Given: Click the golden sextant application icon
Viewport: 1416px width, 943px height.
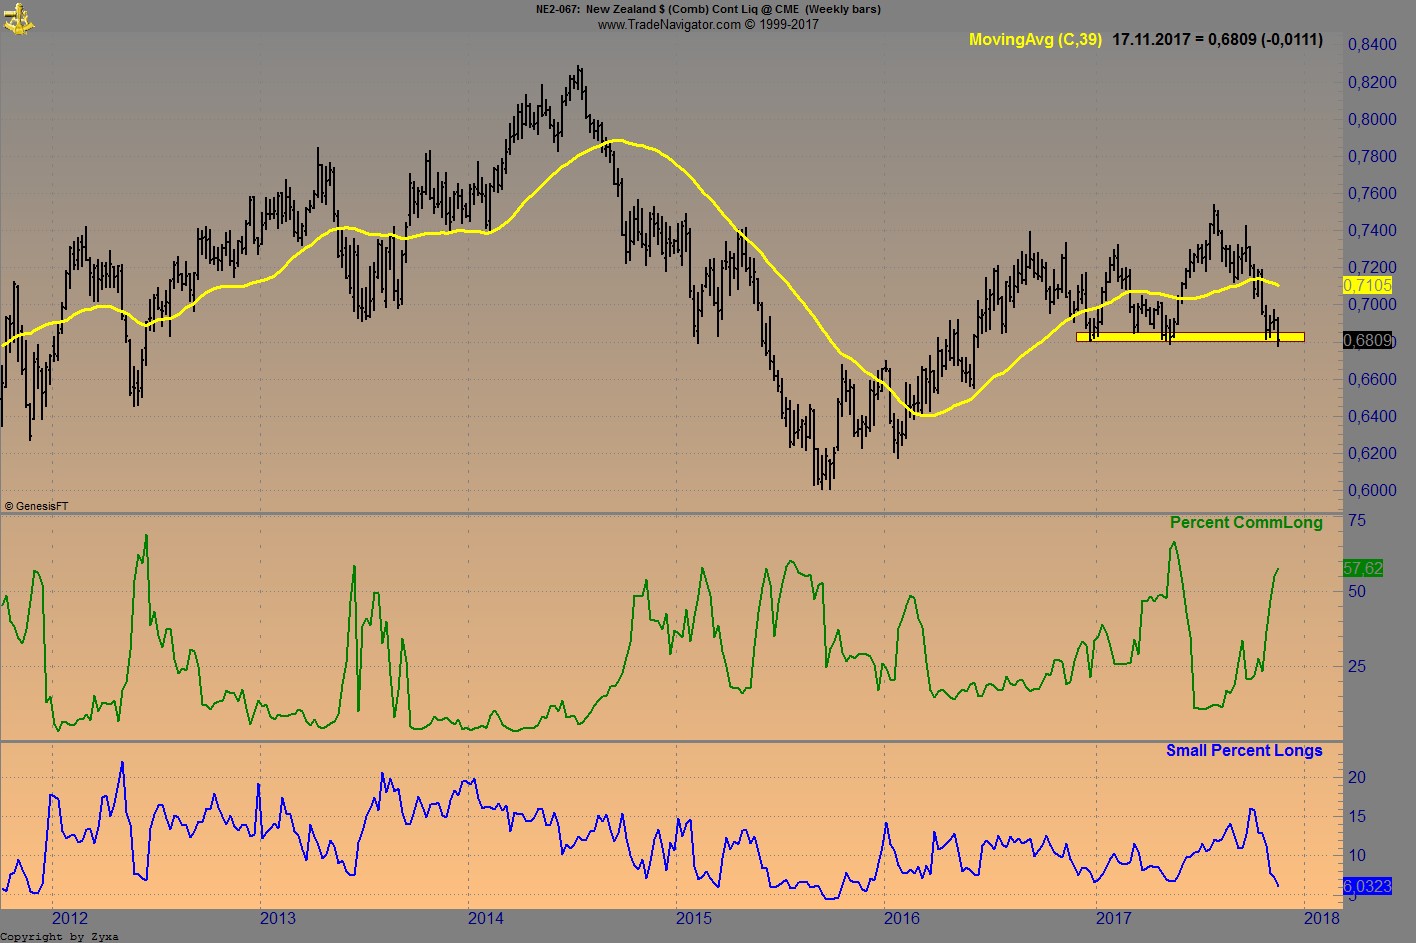Looking at the screenshot, I should click(17, 17).
